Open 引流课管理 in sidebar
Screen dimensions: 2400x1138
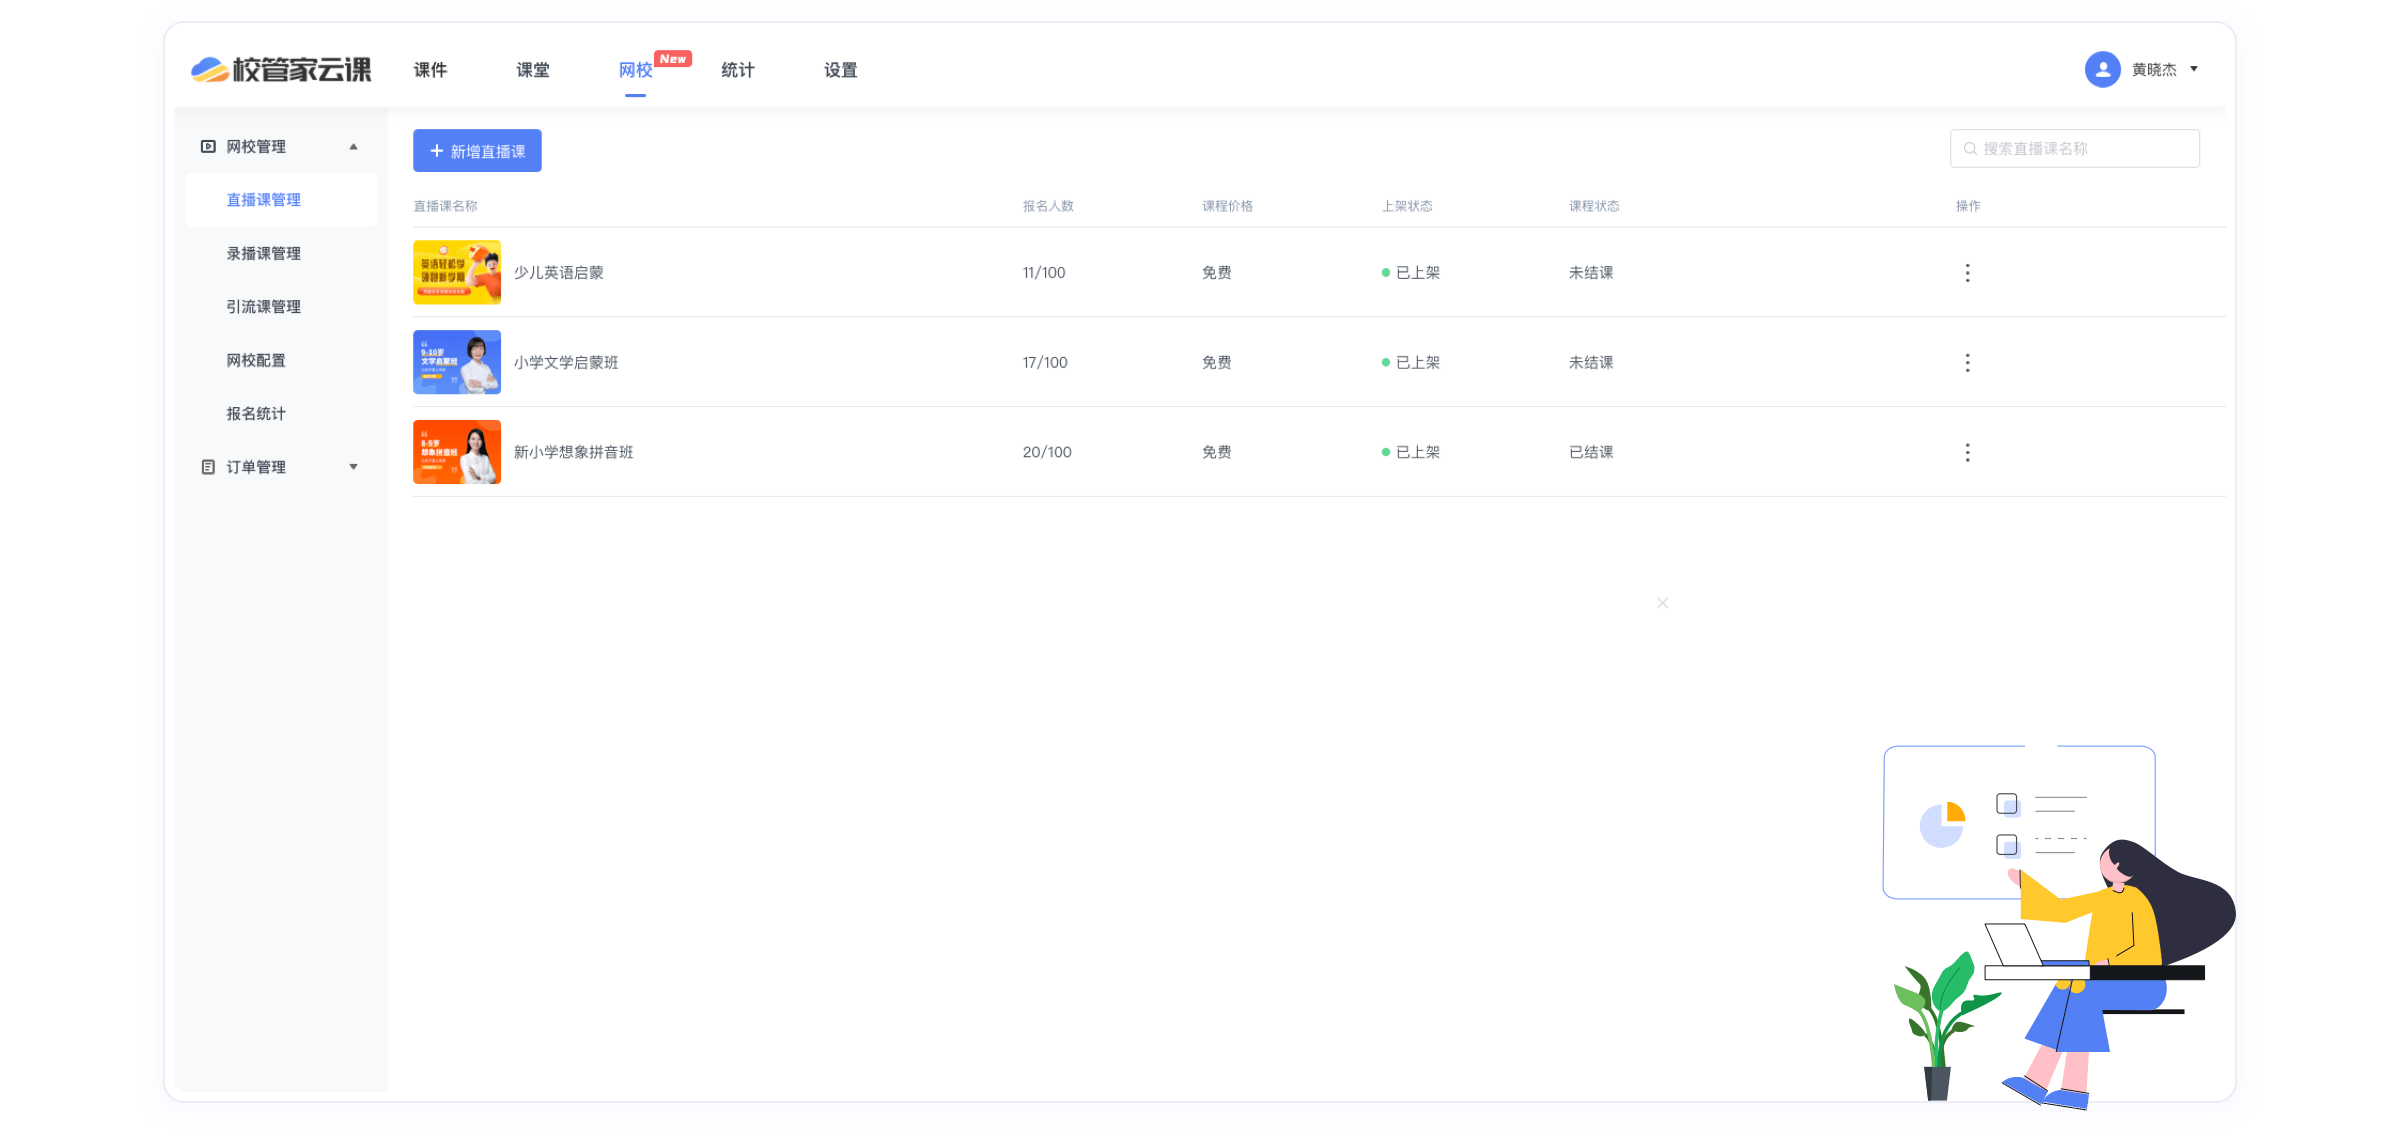(x=263, y=307)
